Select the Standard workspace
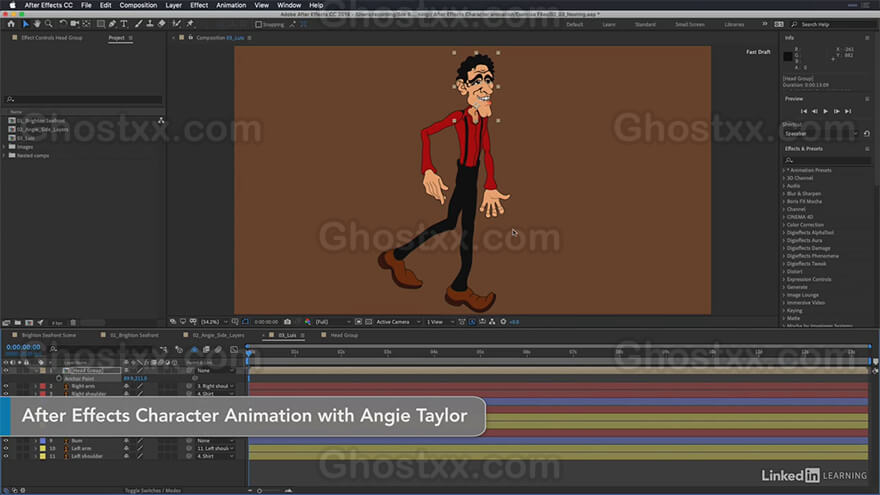 click(x=645, y=25)
